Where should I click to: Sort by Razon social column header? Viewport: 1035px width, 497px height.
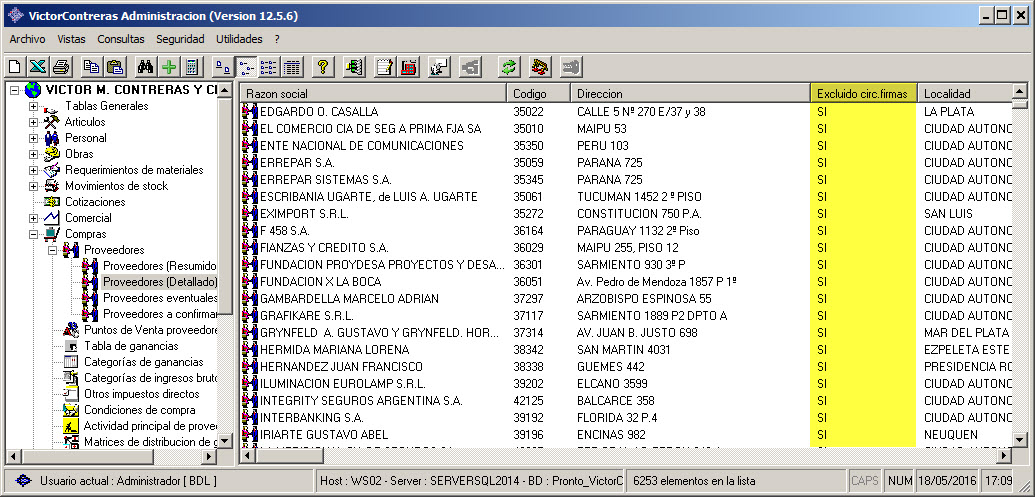tap(374, 93)
